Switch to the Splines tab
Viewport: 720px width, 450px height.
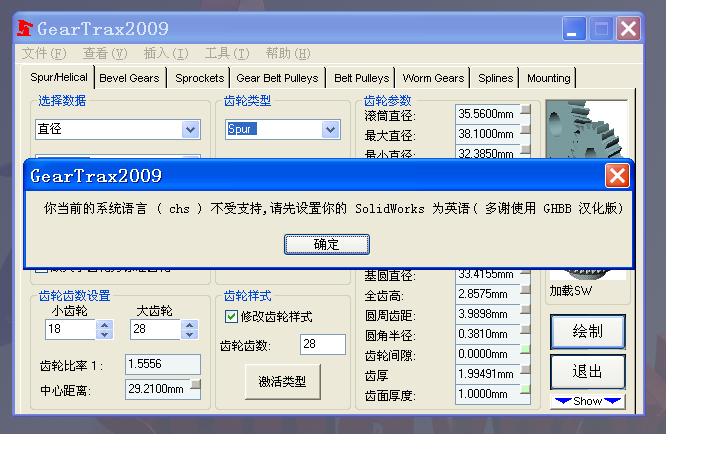pos(495,78)
